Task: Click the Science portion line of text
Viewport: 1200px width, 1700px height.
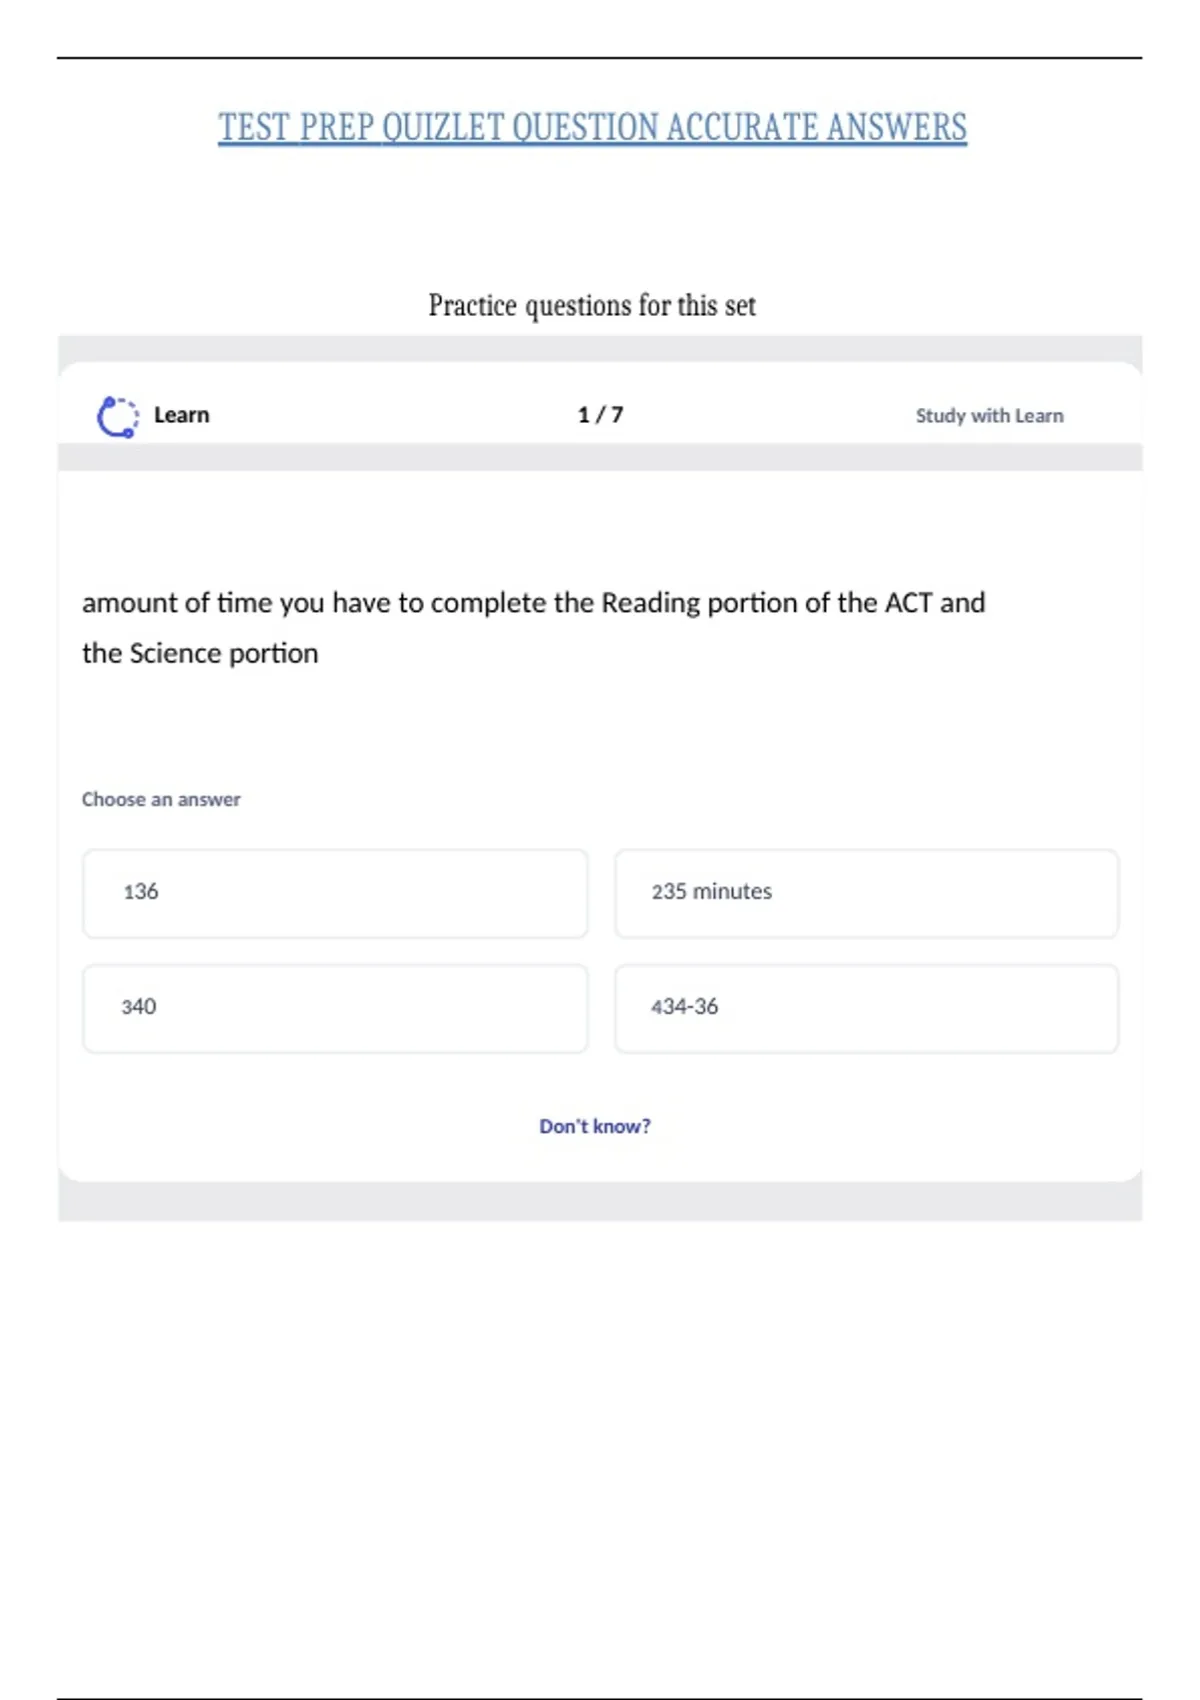Action: click(x=200, y=653)
